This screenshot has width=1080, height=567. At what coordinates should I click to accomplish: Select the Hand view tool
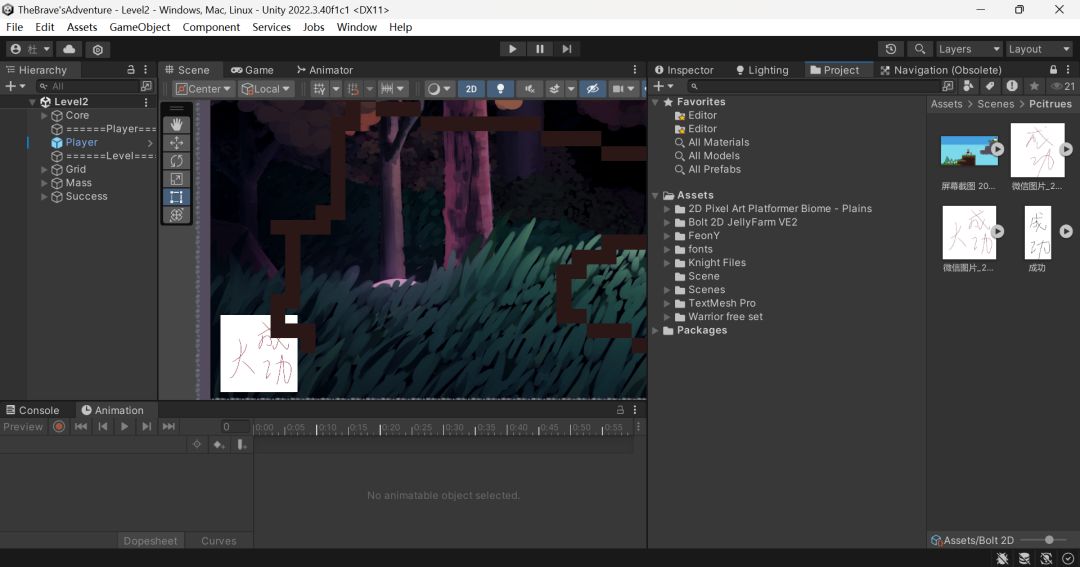click(x=176, y=125)
